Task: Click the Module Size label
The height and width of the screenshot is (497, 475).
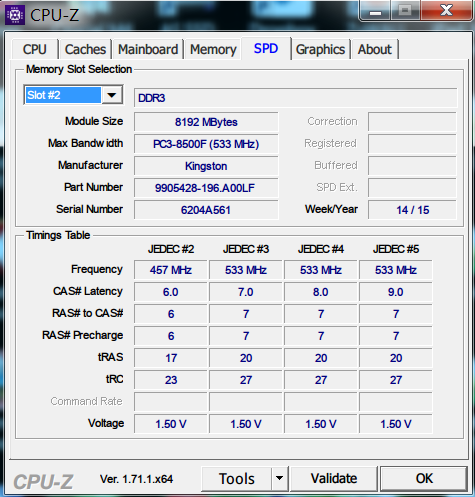Action: pos(94,121)
